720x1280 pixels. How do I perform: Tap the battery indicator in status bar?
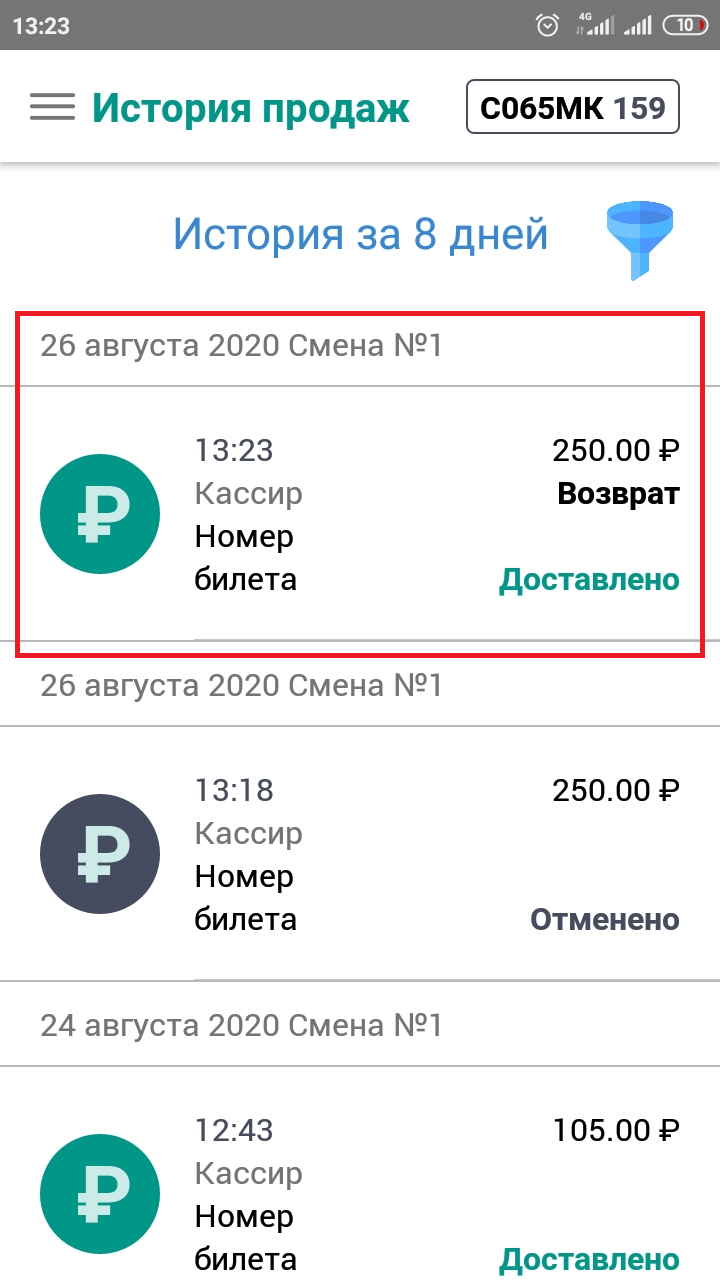(687, 25)
